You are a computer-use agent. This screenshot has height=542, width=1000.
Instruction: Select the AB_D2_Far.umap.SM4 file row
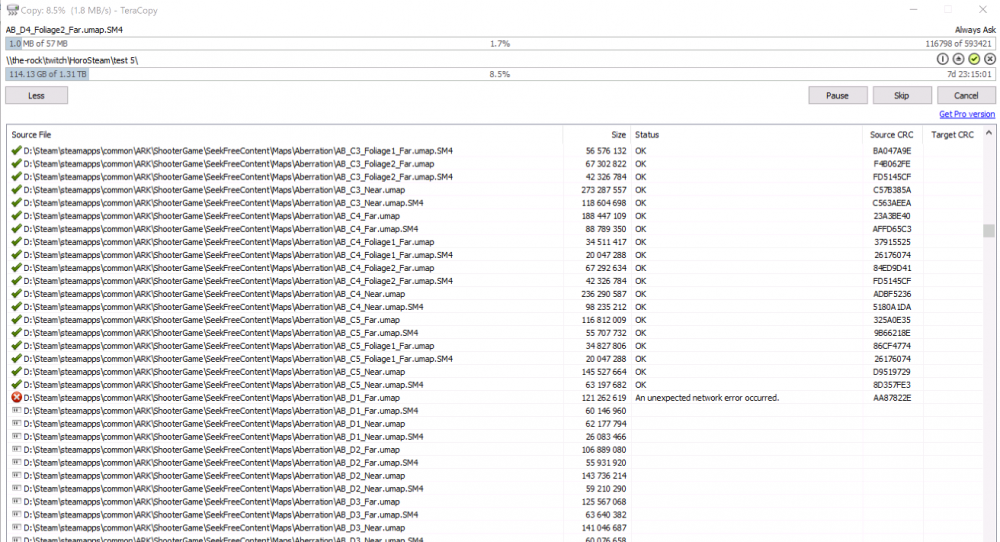point(495,462)
